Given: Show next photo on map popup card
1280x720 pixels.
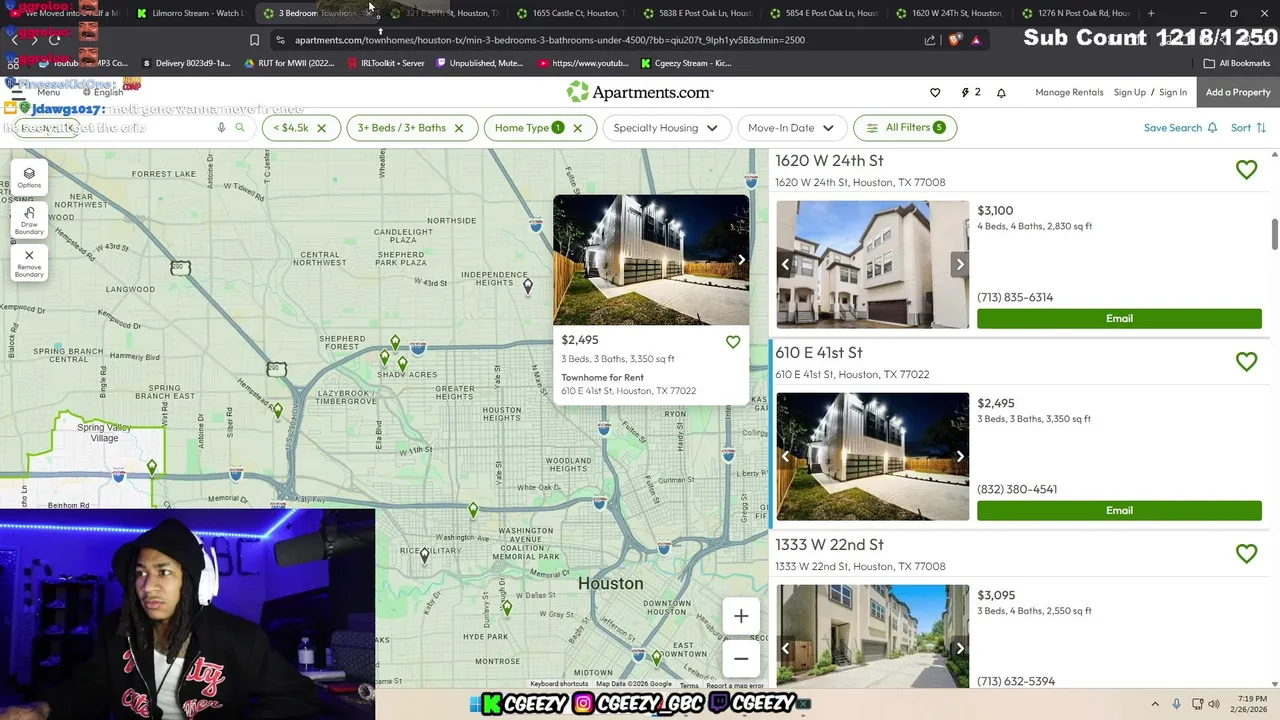Looking at the screenshot, I should click(x=741, y=260).
